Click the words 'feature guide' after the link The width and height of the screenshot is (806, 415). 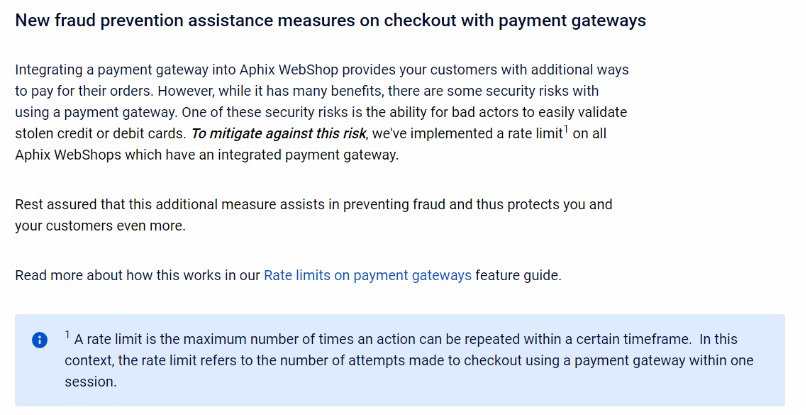[x=518, y=275]
